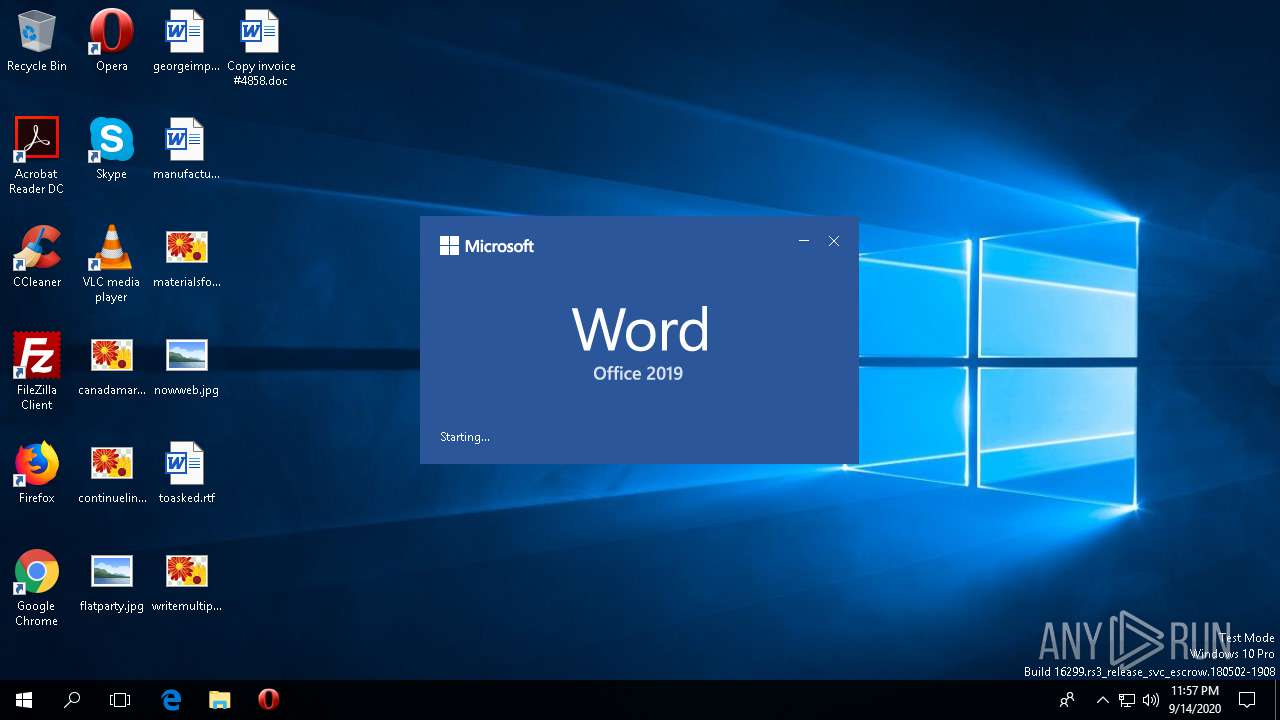1280x720 pixels.
Task: Open taskbar Search magnifier
Action: [x=72, y=700]
